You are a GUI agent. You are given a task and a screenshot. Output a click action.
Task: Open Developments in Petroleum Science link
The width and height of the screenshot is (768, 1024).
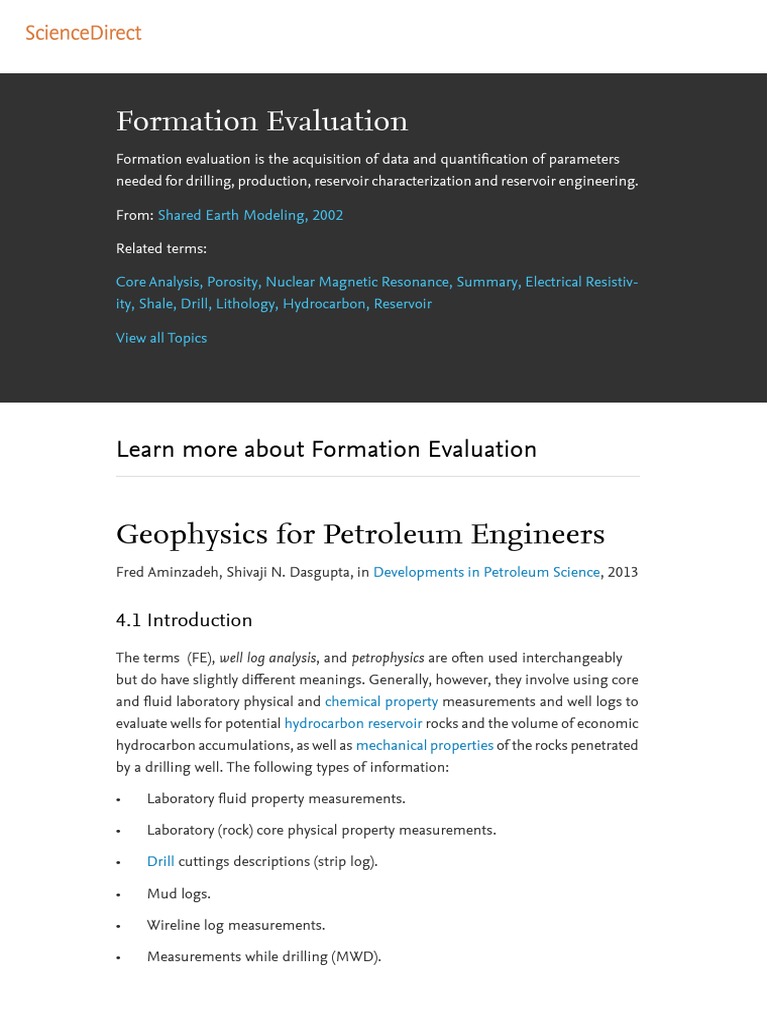coord(486,572)
